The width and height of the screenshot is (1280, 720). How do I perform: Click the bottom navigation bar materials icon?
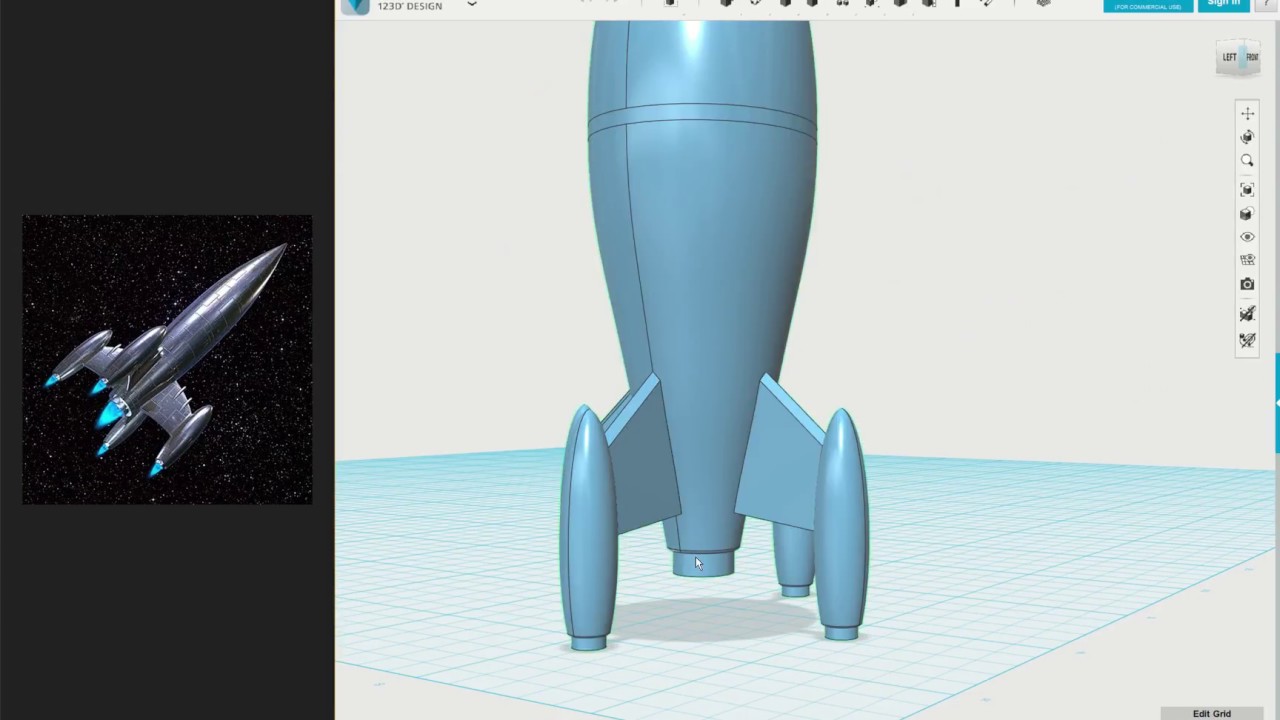point(1247,341)
